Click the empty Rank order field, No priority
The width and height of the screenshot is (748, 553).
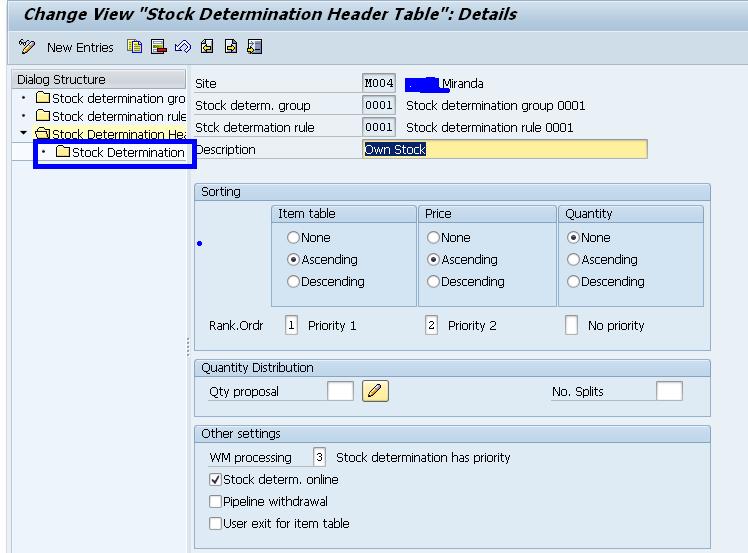pos(571,325)
